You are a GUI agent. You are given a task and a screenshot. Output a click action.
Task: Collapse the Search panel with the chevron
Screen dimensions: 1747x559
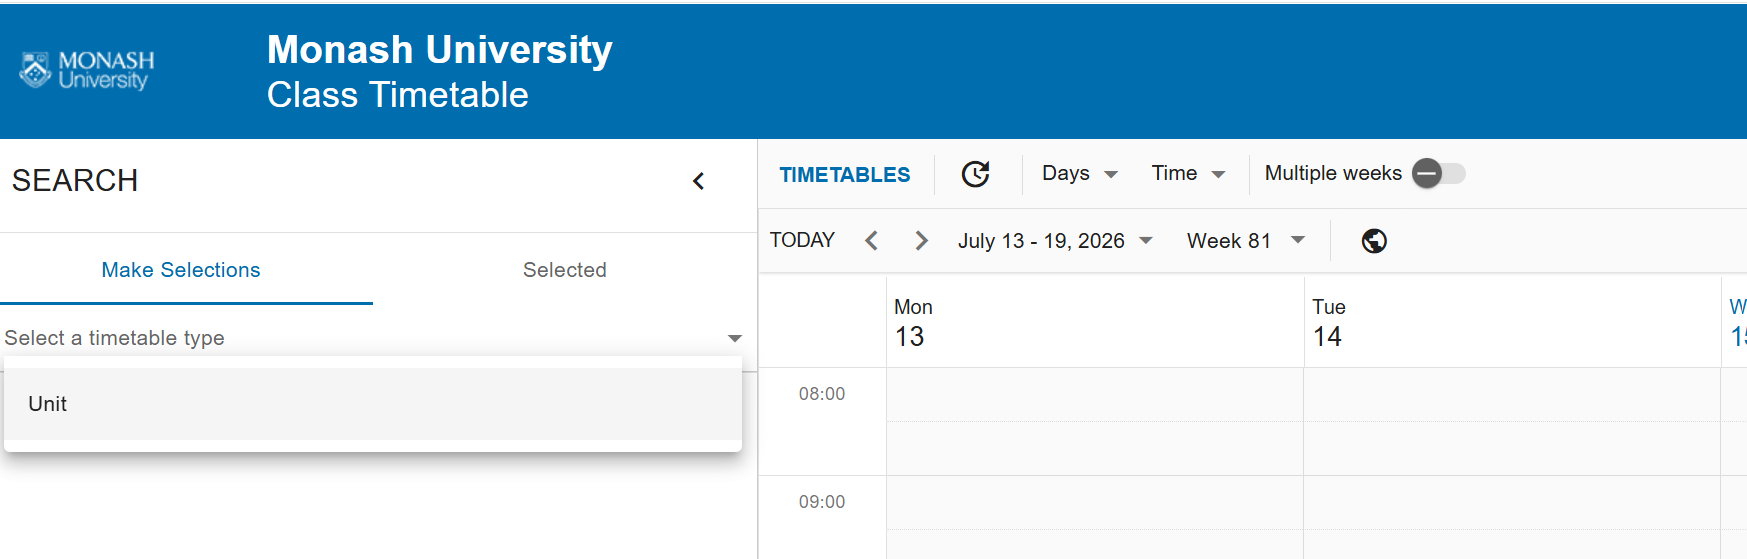[x=699, y=181]
